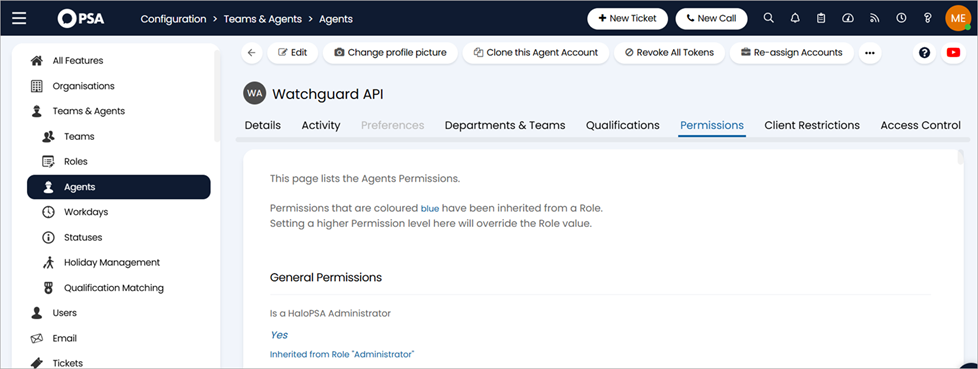This screenshot has width=978, height=369.
Task: Switch to the Details tab
Action: 263,125
